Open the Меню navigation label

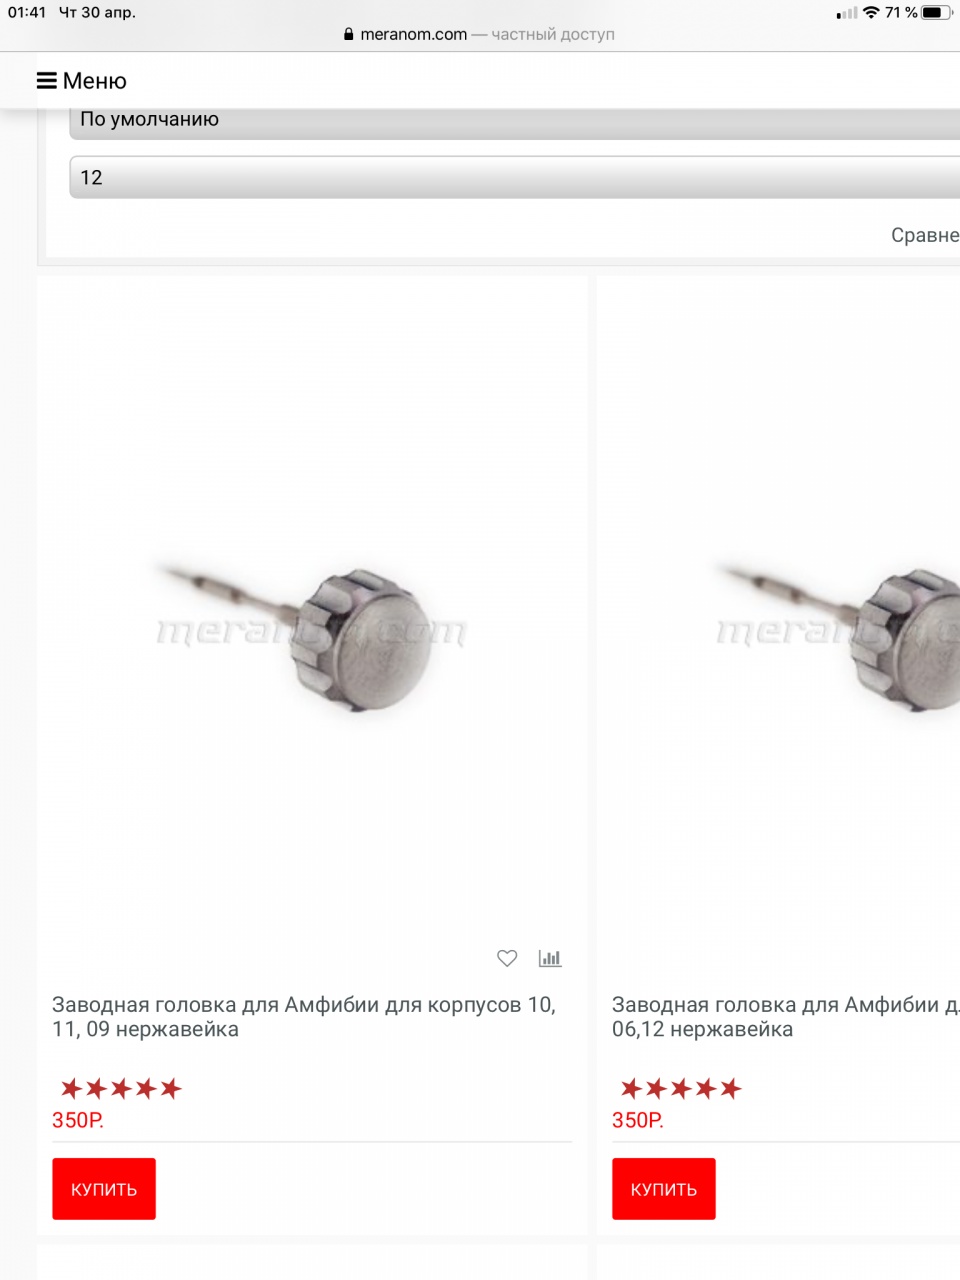[x=95, y=81]
